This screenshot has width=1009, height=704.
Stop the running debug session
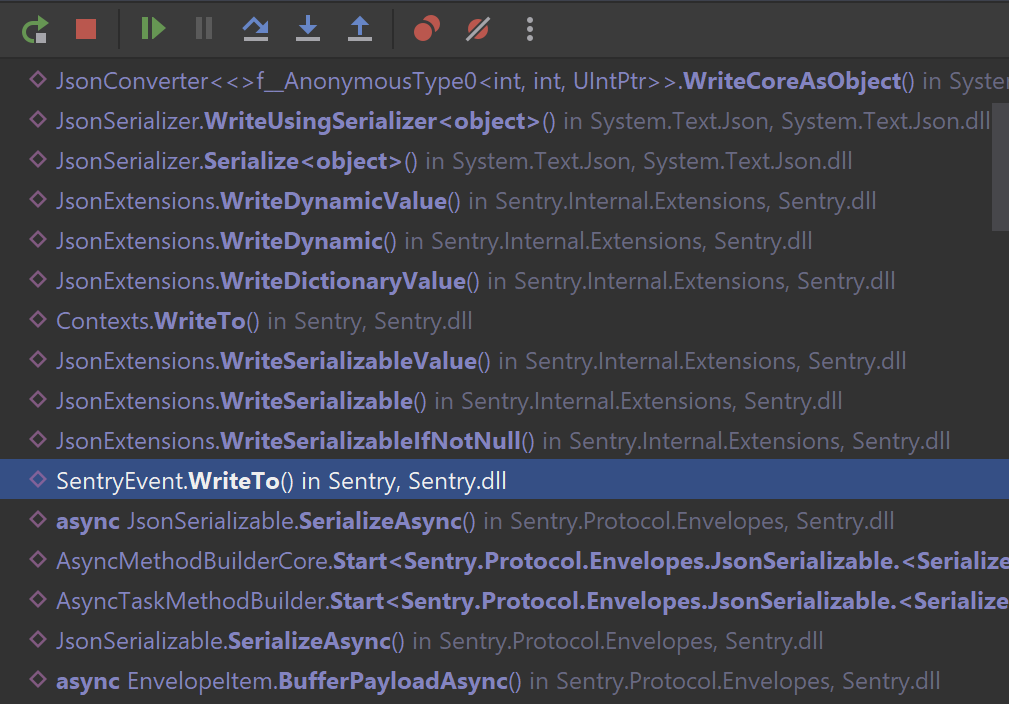(x=86, y=28)
